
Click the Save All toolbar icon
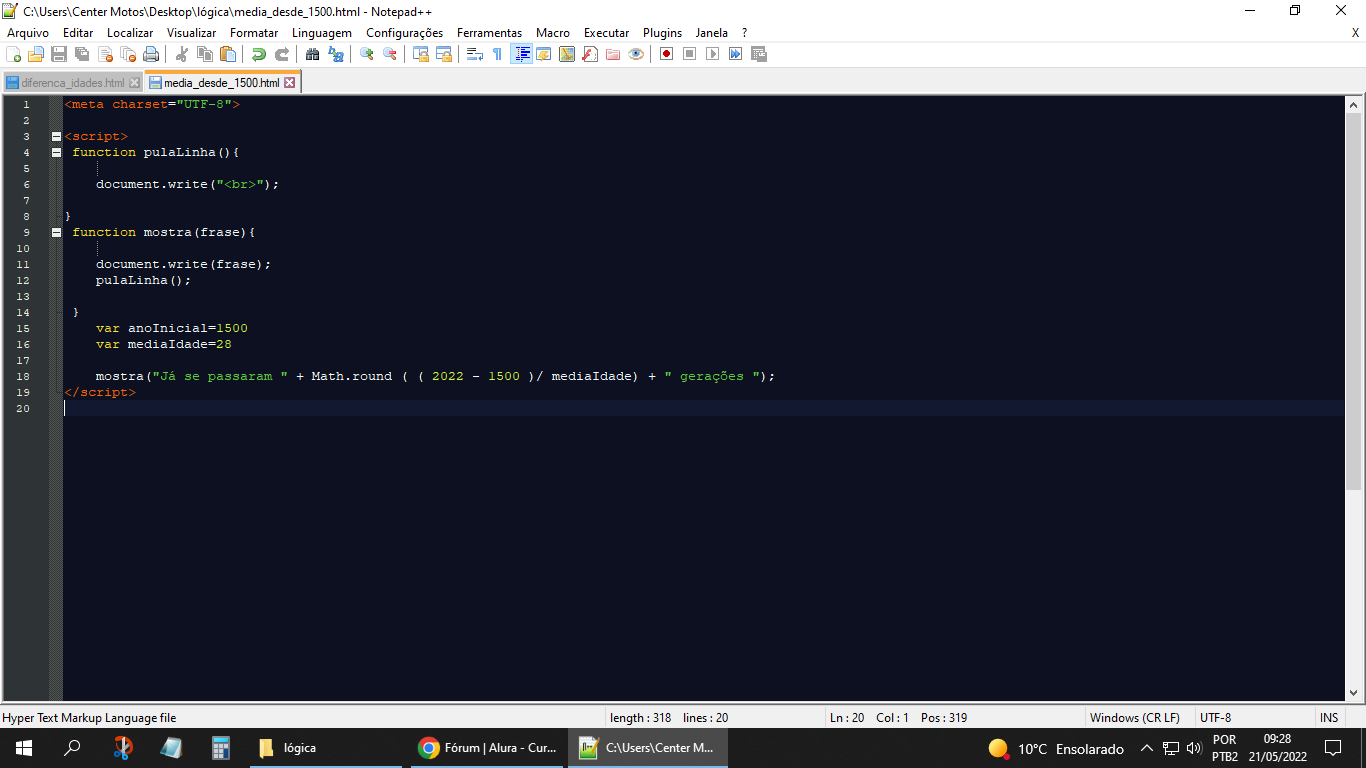coord(82,54)
